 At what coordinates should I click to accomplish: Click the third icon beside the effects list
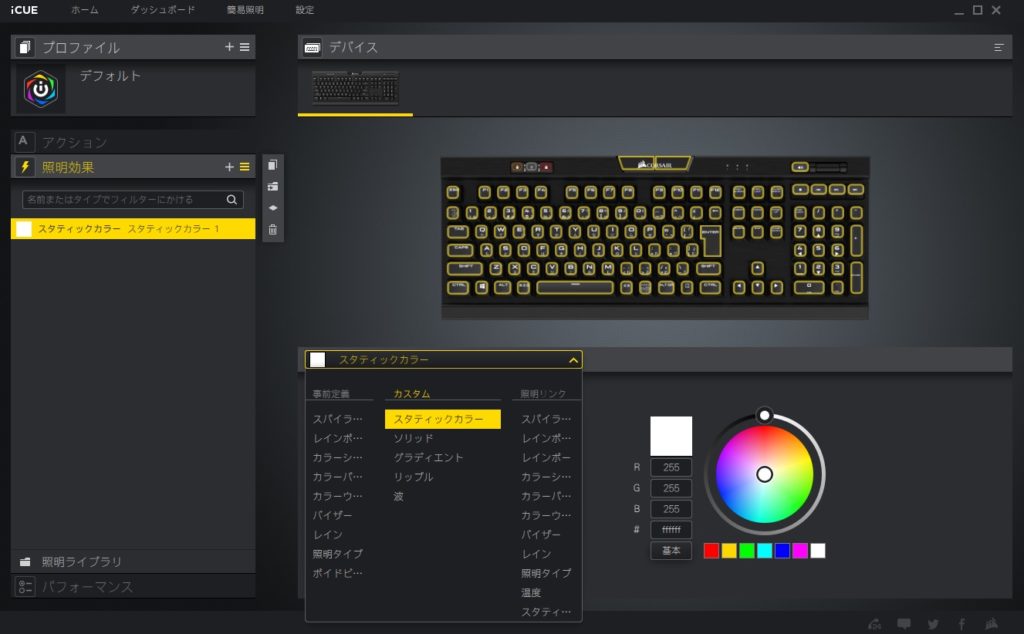(x=273, y=208)
